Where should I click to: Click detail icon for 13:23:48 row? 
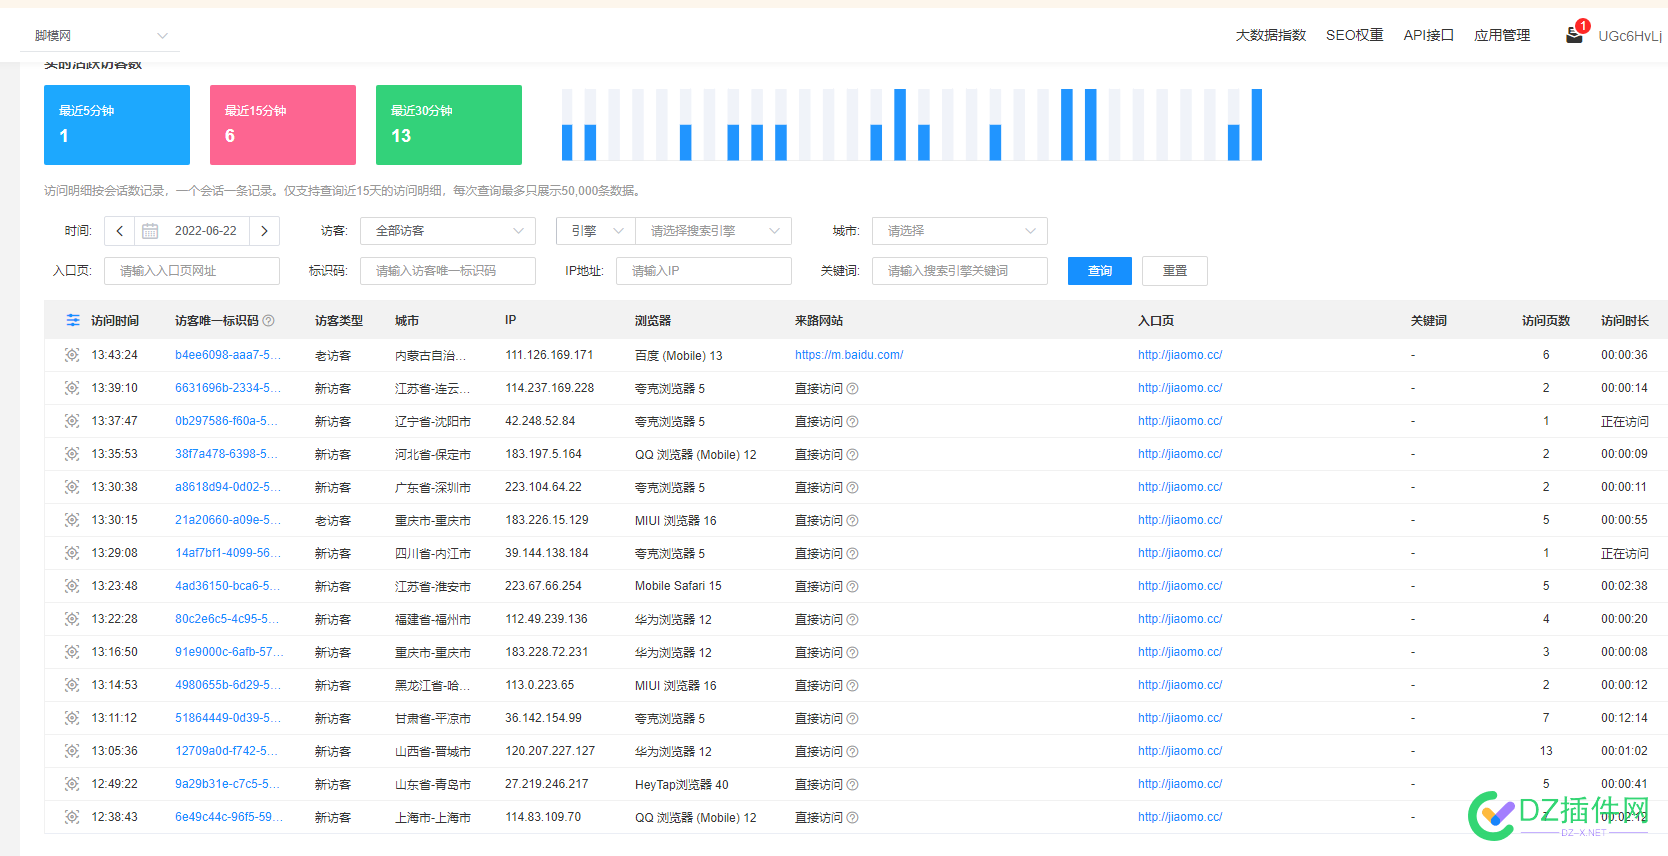[72, 586]
